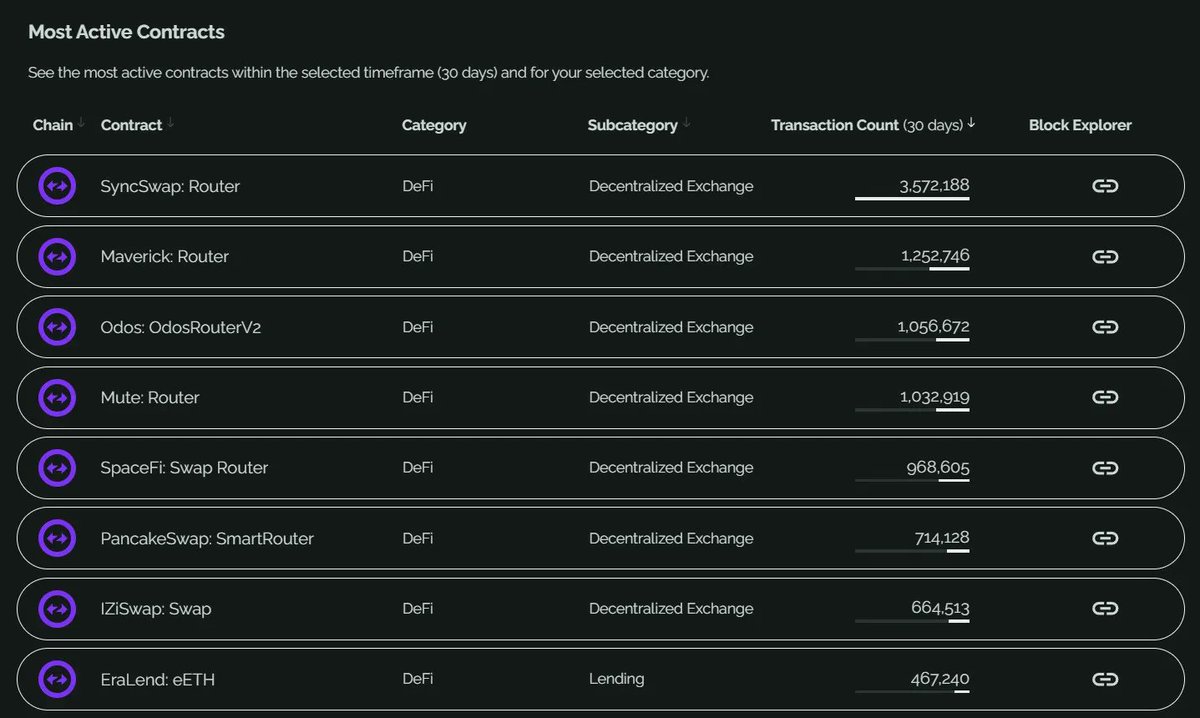Open block explorer link for PancakeSwap: SmartRouter

point(1104,538)
